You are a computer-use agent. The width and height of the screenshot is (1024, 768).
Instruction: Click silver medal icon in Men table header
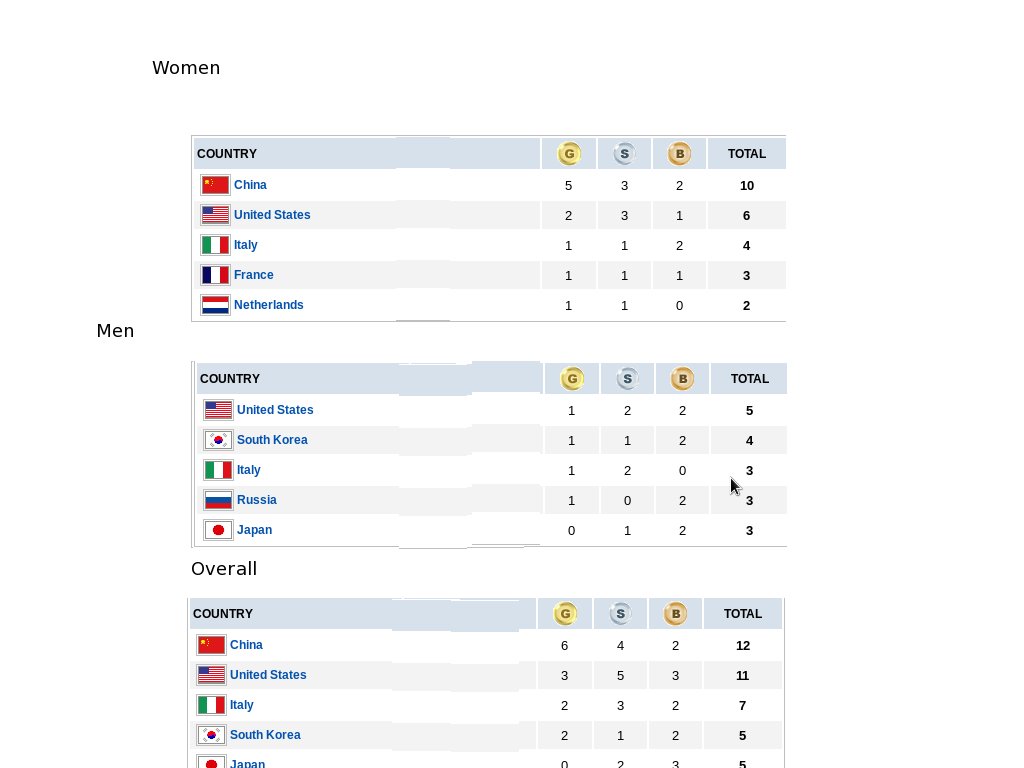coord(627,379)
